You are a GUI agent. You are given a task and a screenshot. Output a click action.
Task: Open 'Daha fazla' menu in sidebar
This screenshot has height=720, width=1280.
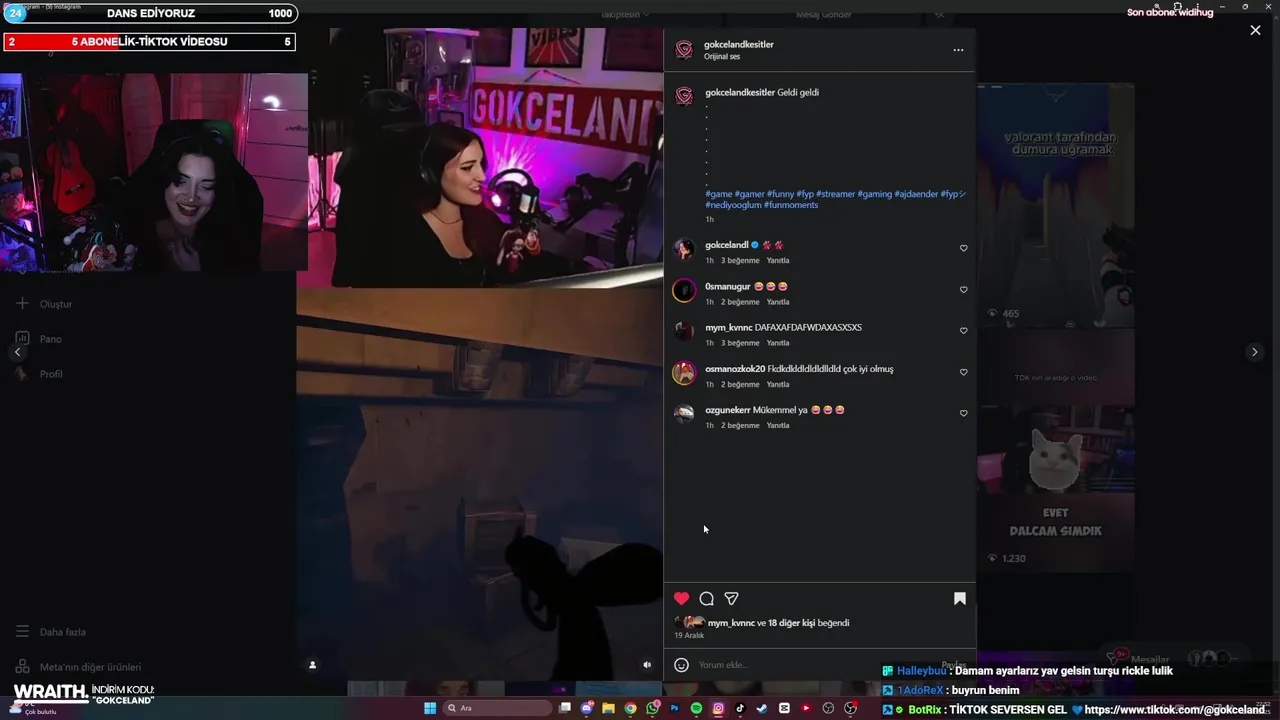coord(51,632)
